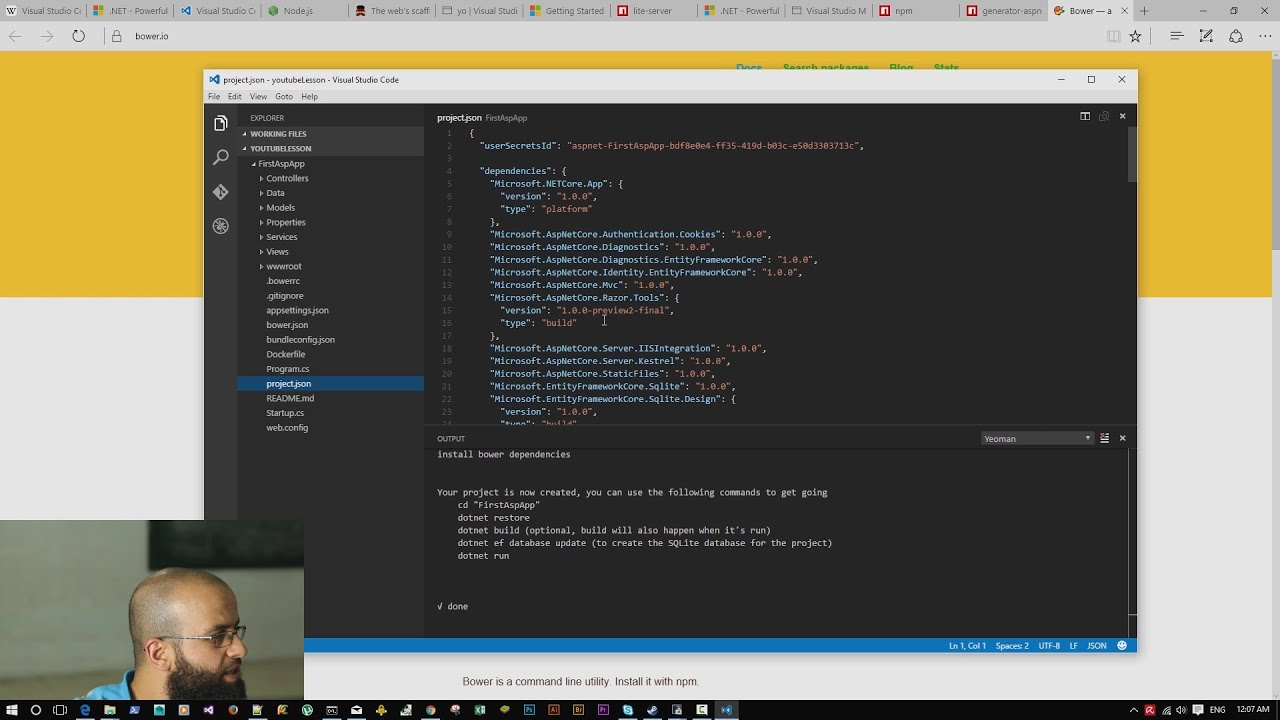This screenshot has height=720, width=1280.
Task: Change line endings via LF status item
Action: pyautogui.click(x=1074, y=646)
